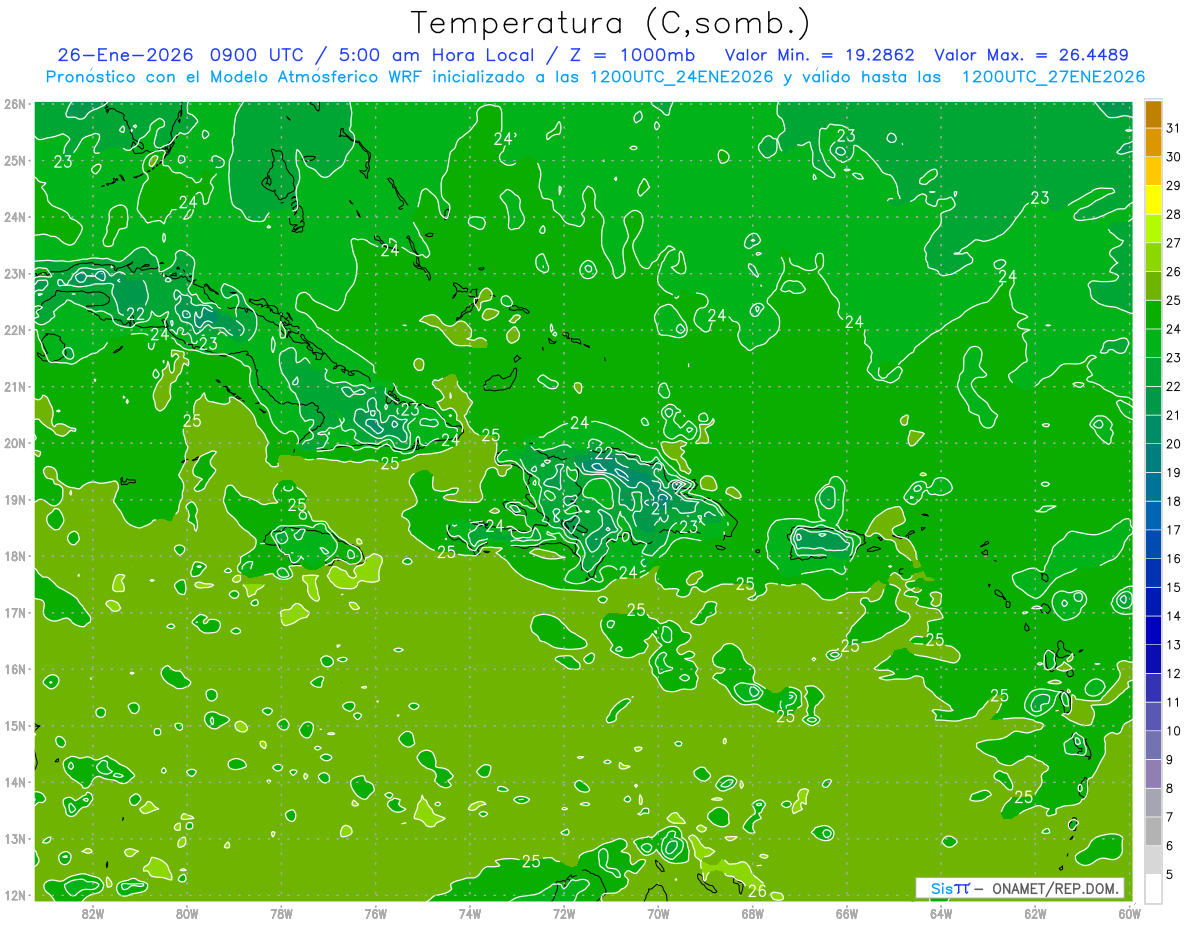Click the '17N' latitude axis label
Image resolution: width=1200 pixels, height=927 pixels.
point(15,613)
